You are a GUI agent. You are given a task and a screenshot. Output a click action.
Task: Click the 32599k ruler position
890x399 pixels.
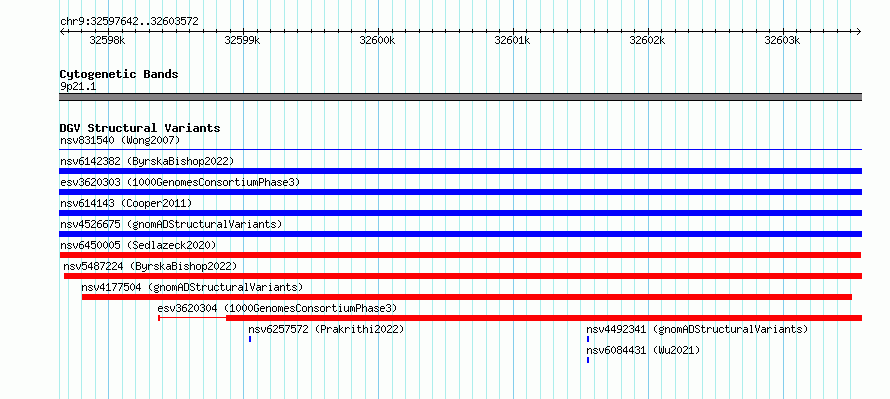[x=242, y=40]
